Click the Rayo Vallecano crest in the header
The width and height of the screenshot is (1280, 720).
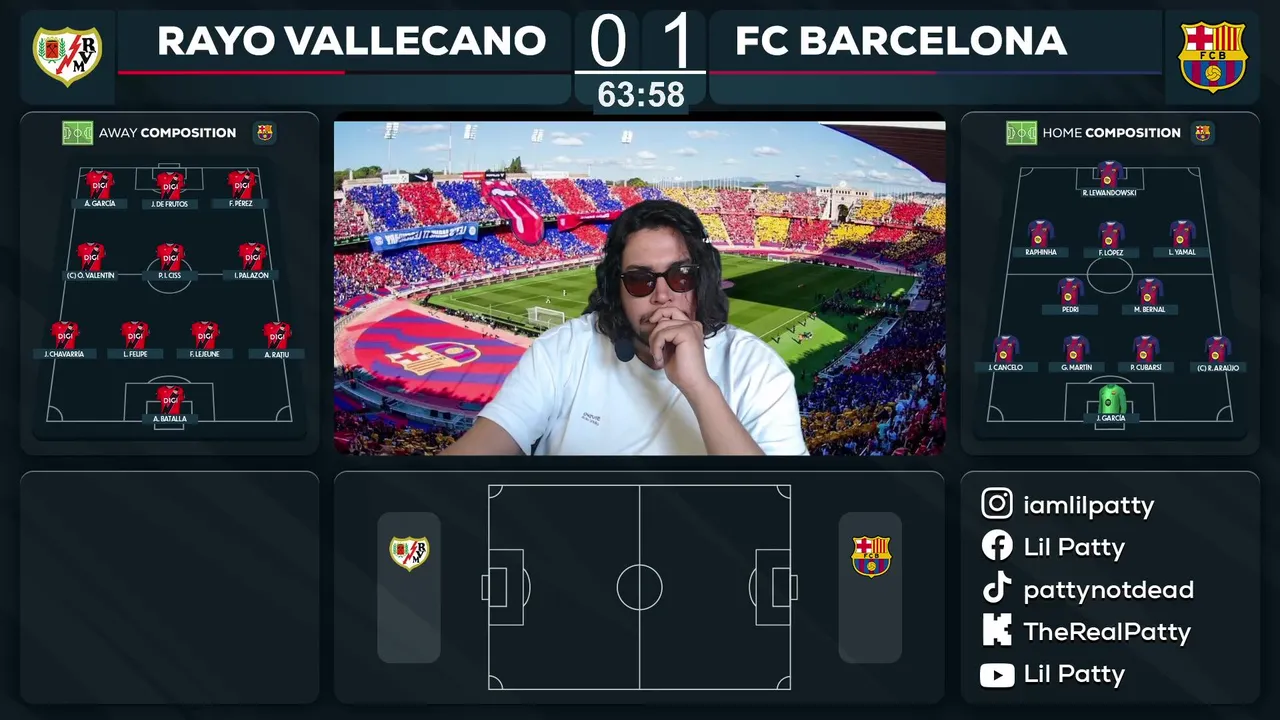pos(67,55)
